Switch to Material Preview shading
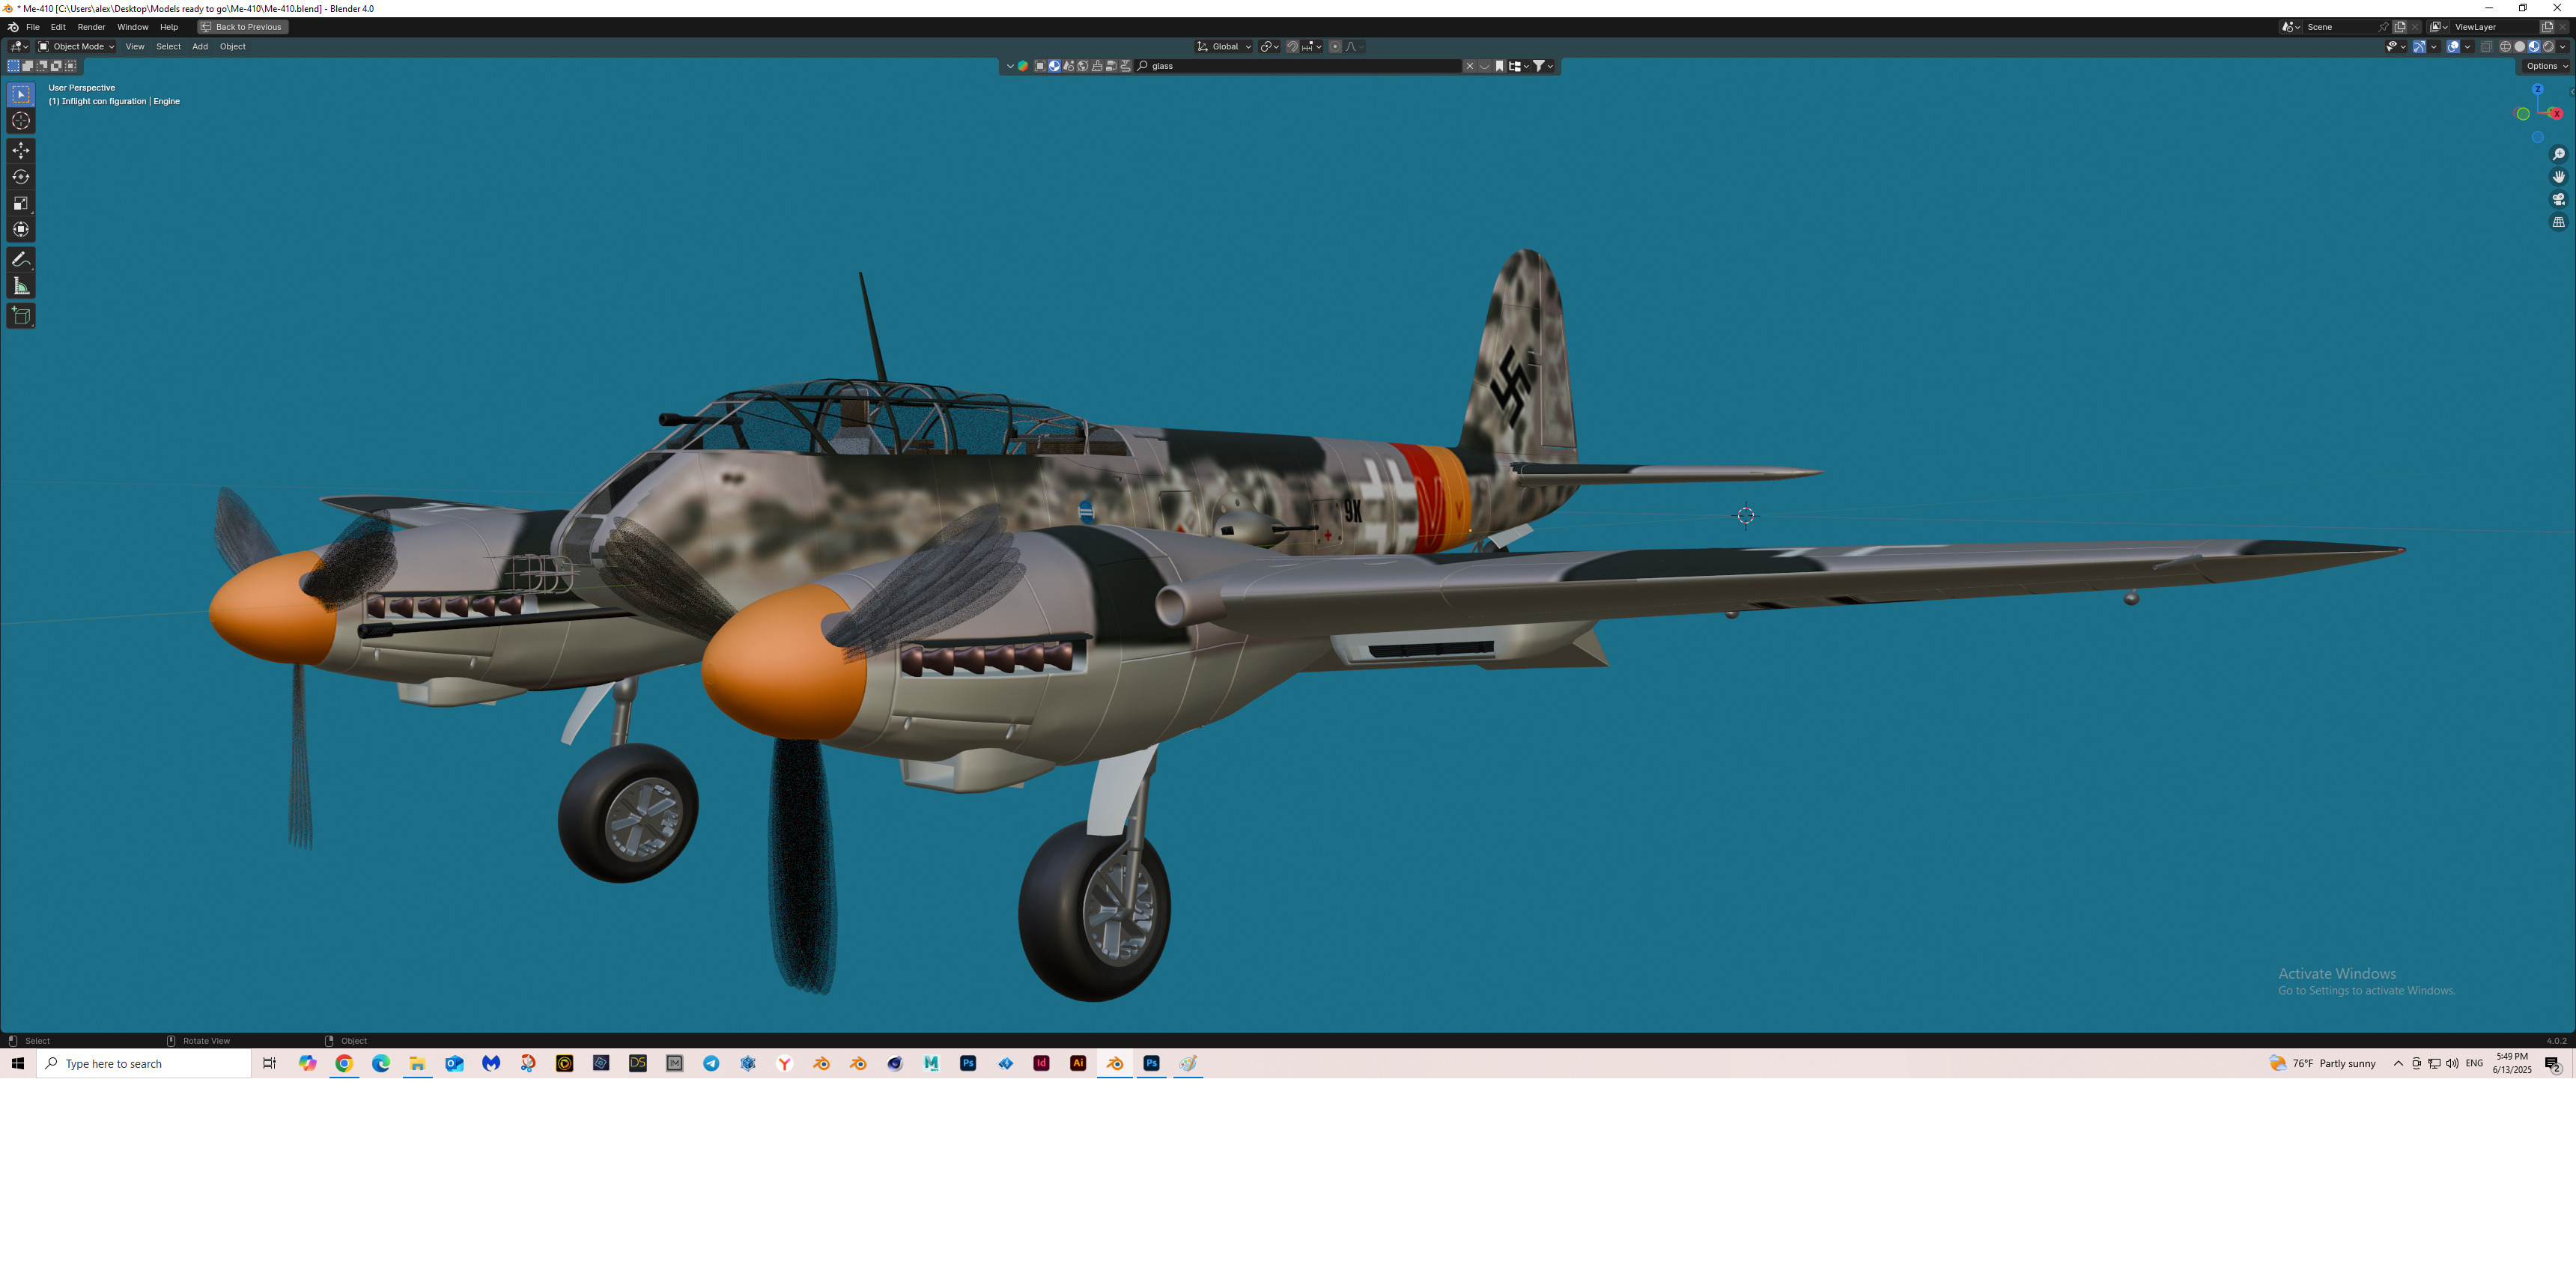 (x=2534, y=47)
